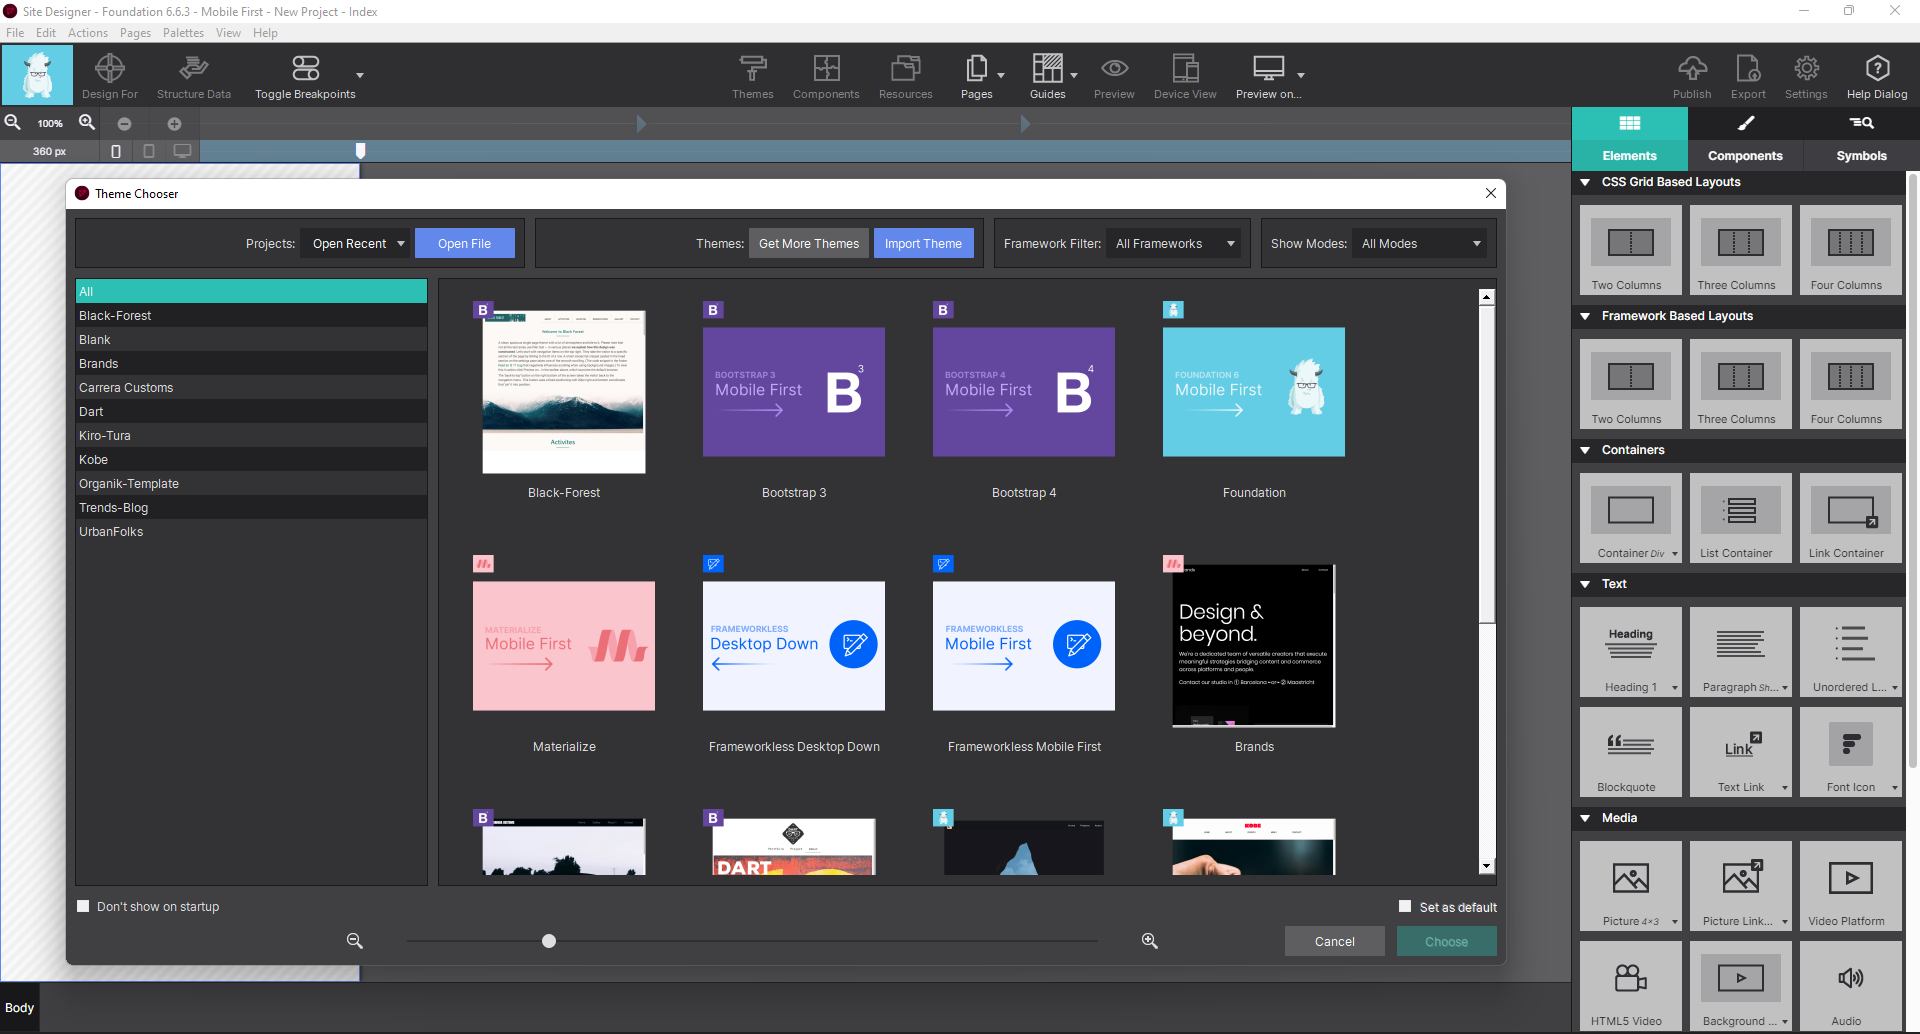The height and width of the screenshot is (1034, 1920).
Task: Enable the Don't show on startup checkbox
Action: click(83, 906)
